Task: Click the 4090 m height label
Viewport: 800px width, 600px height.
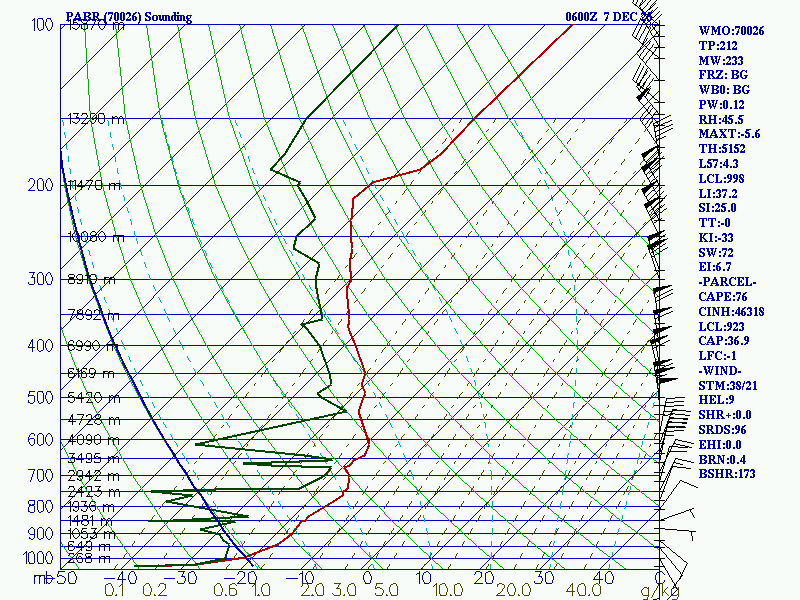Action: [x=93, y=440]
